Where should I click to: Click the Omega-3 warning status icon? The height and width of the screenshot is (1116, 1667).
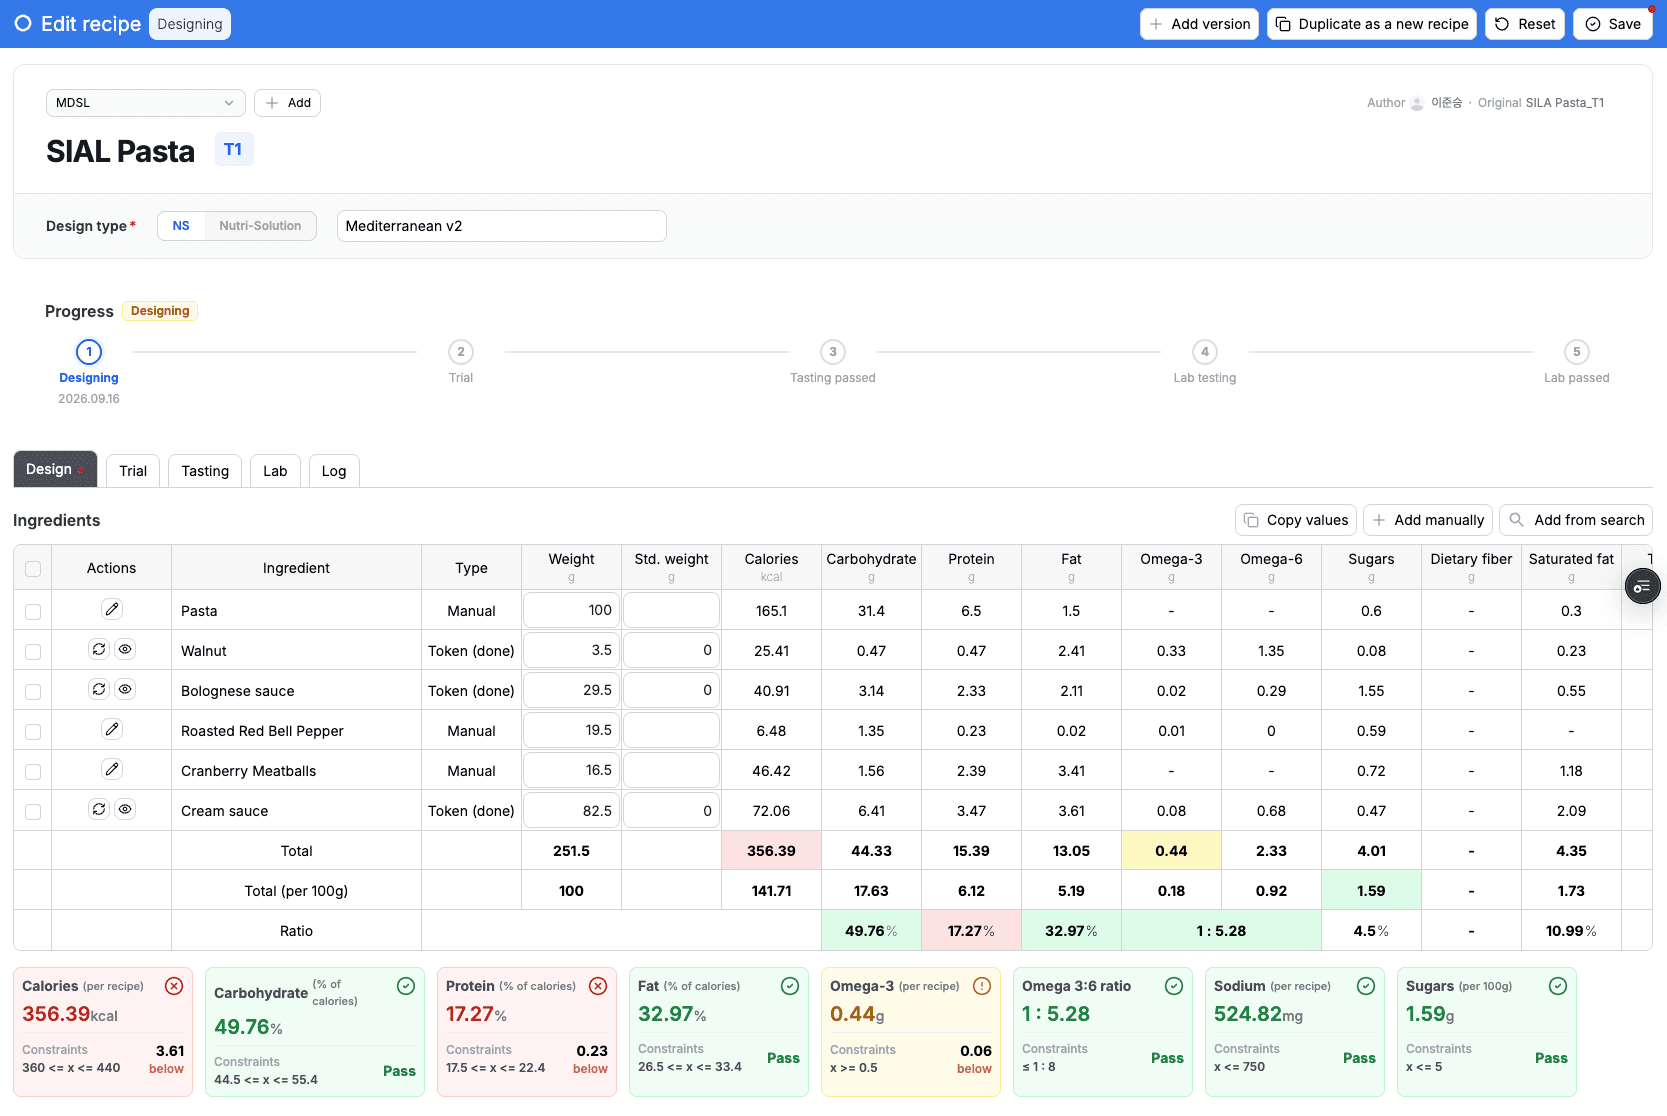click(x=982, y=986)
